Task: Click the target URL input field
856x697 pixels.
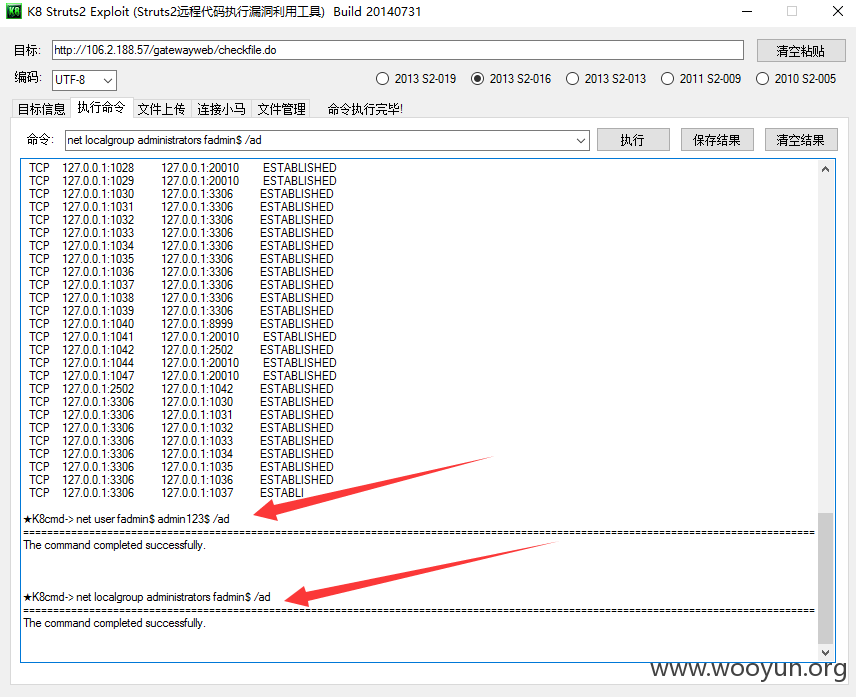Action: point(398,50)
